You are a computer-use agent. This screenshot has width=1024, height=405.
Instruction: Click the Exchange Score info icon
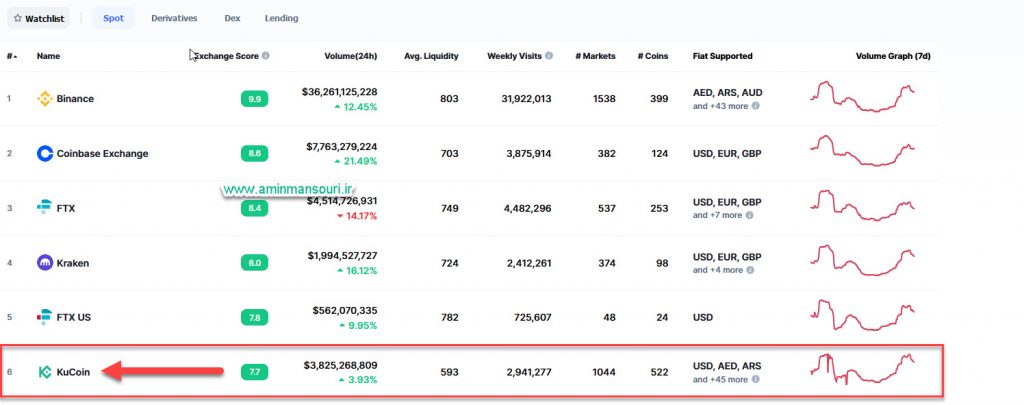(x=265, y=56)
